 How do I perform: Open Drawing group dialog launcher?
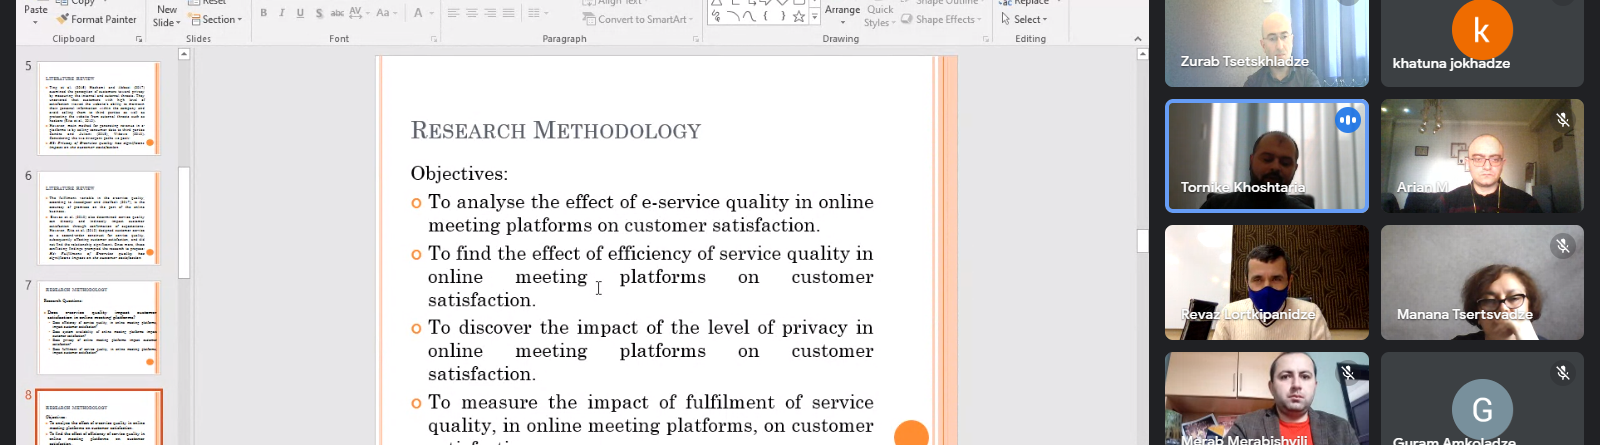pos(985,39)
